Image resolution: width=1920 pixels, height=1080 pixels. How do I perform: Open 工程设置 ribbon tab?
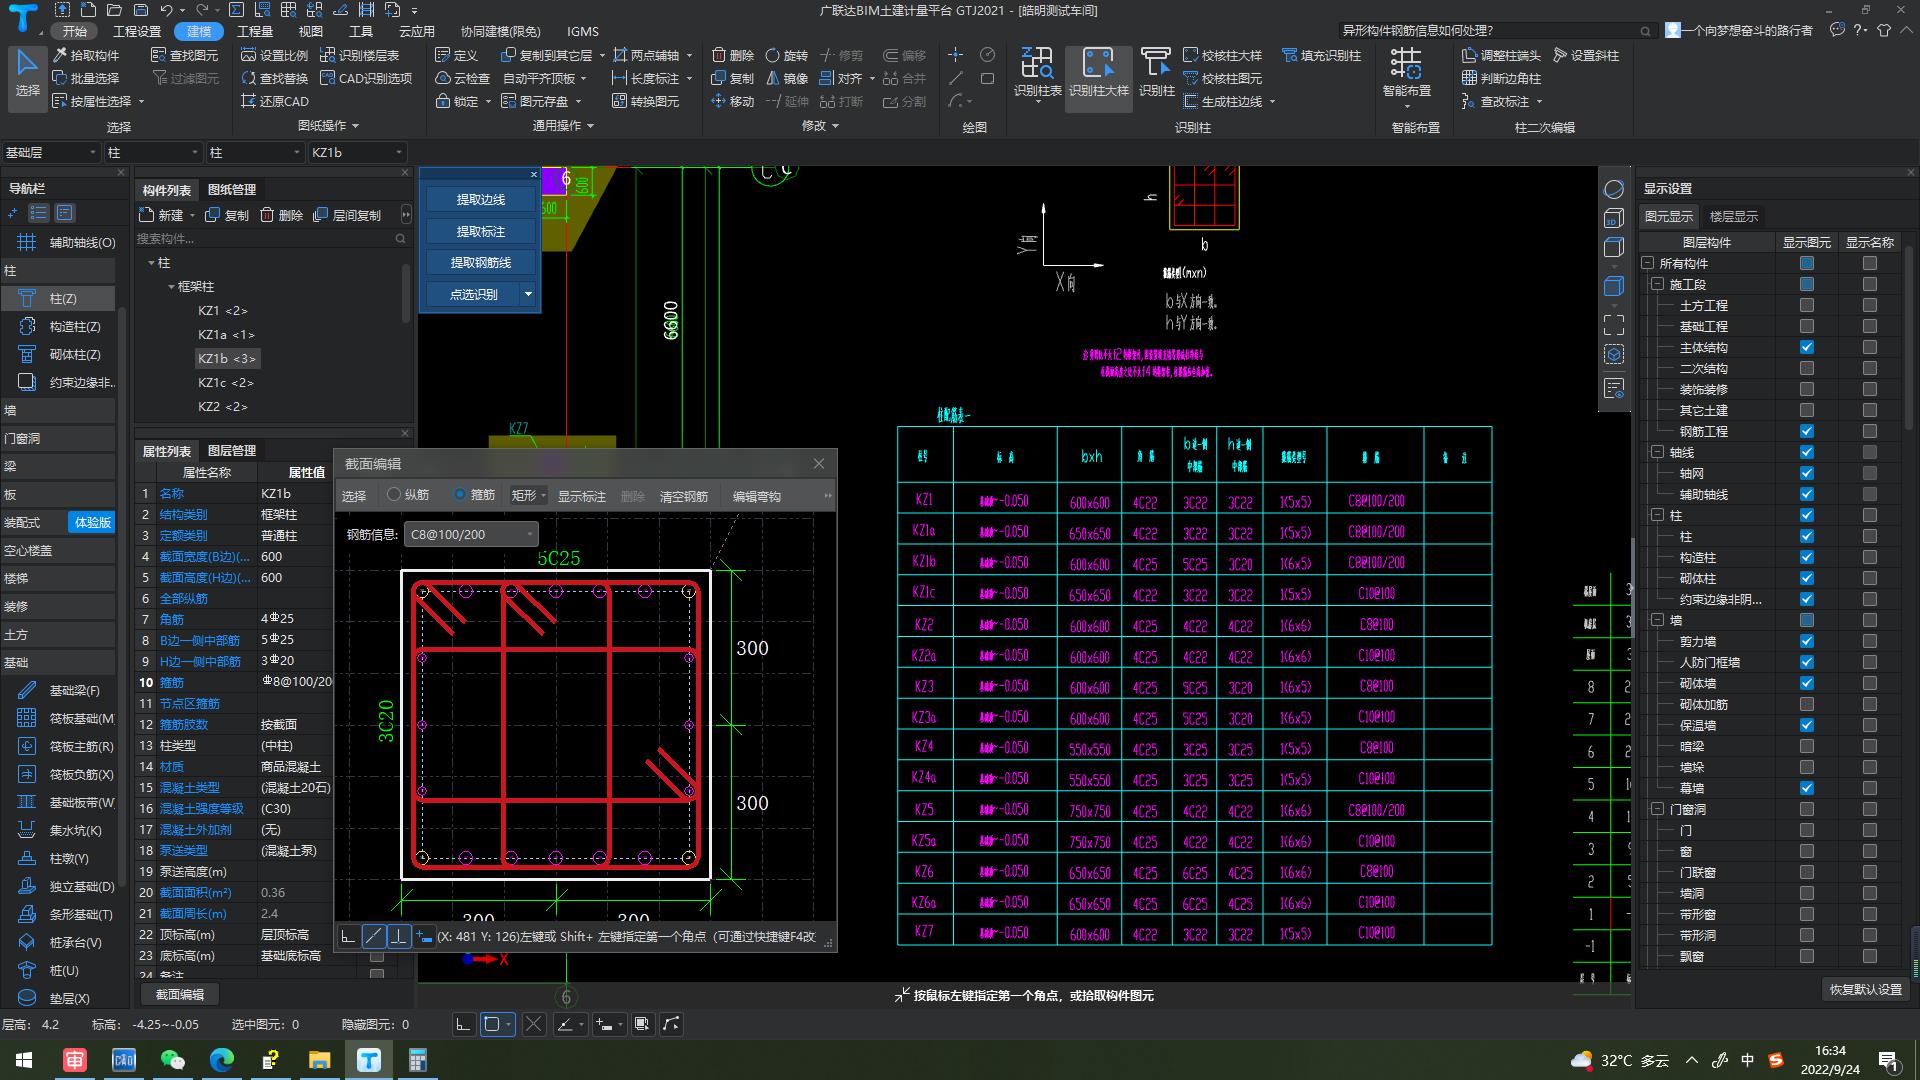click(137, 31)
